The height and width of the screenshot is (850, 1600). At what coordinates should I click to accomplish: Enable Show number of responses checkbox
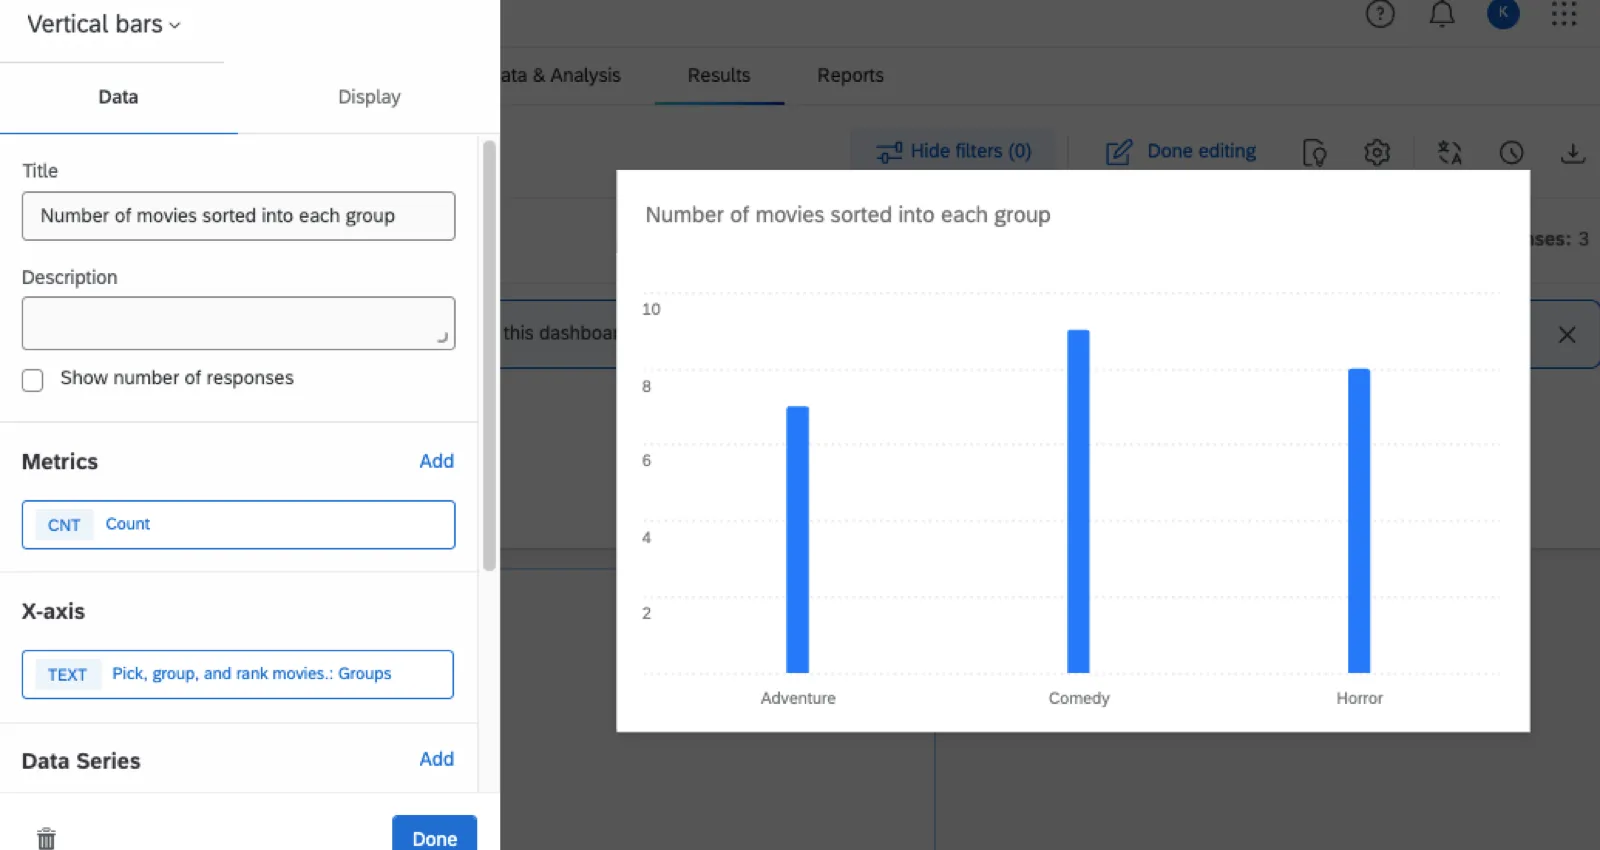(x=33, y=380)
